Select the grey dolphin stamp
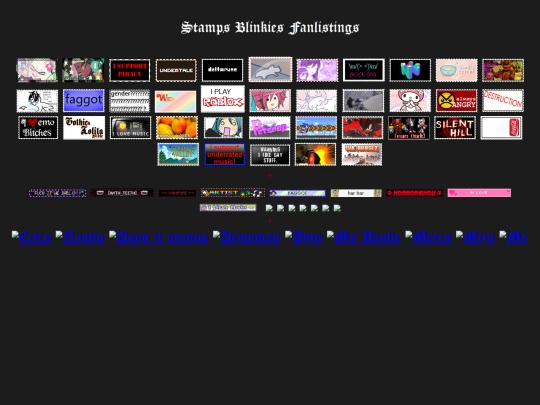The width and height of the screenshot is (540, 405). (x=270, y=70)
